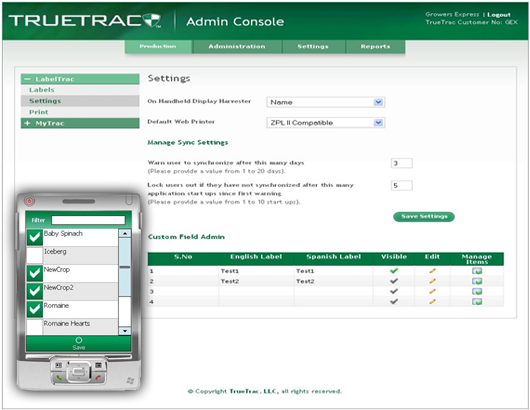Tap the Save button on handheld
Viewport: 530px width, 410px height.
78,344
